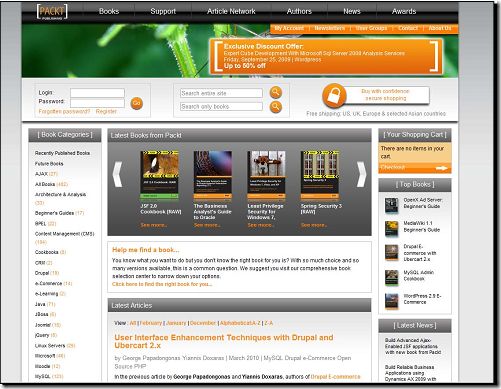Filter Latest Articles by February
501x389 pixels.
(x=151, y=323)
